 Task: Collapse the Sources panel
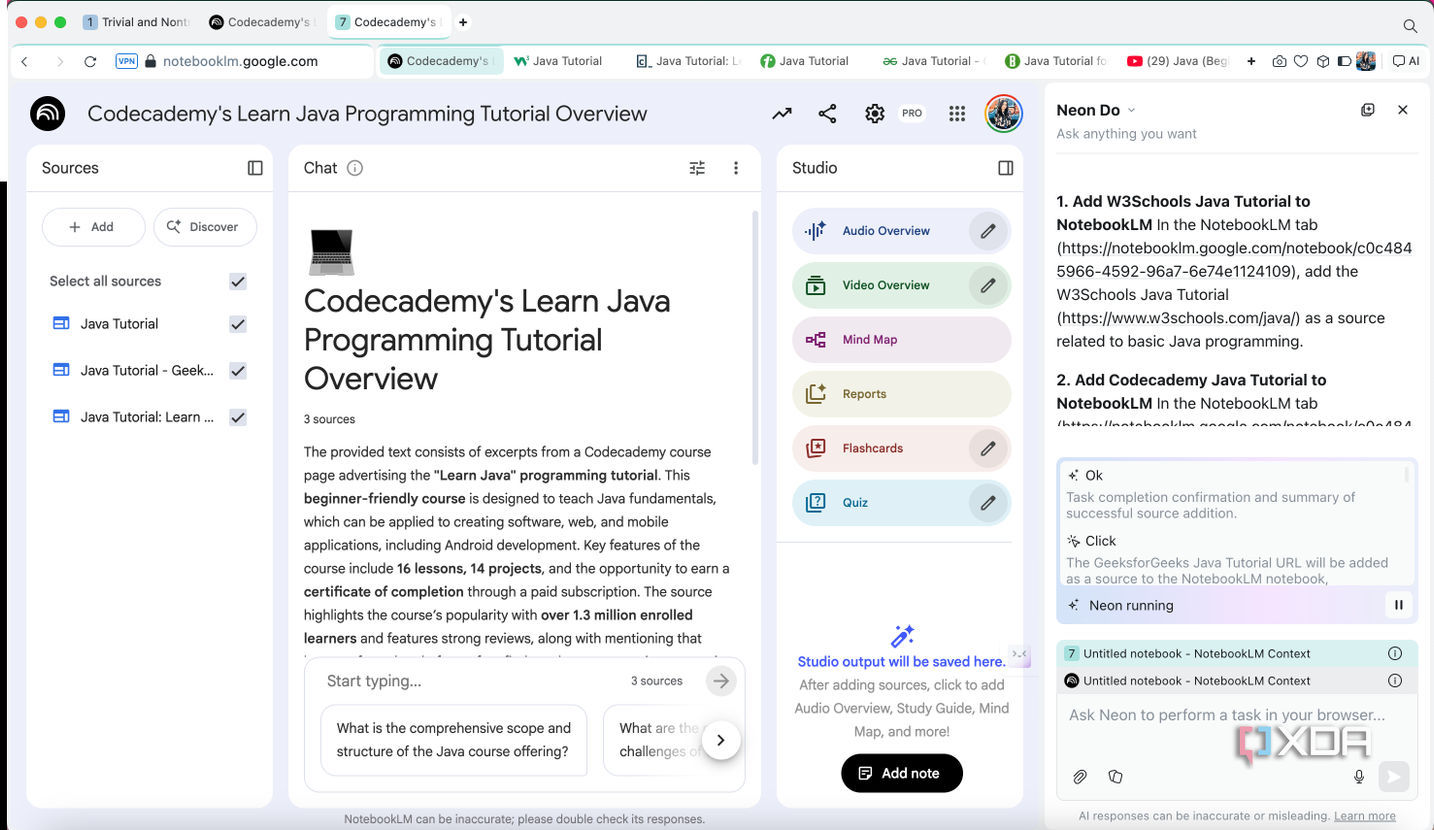[x=255, y=168]
